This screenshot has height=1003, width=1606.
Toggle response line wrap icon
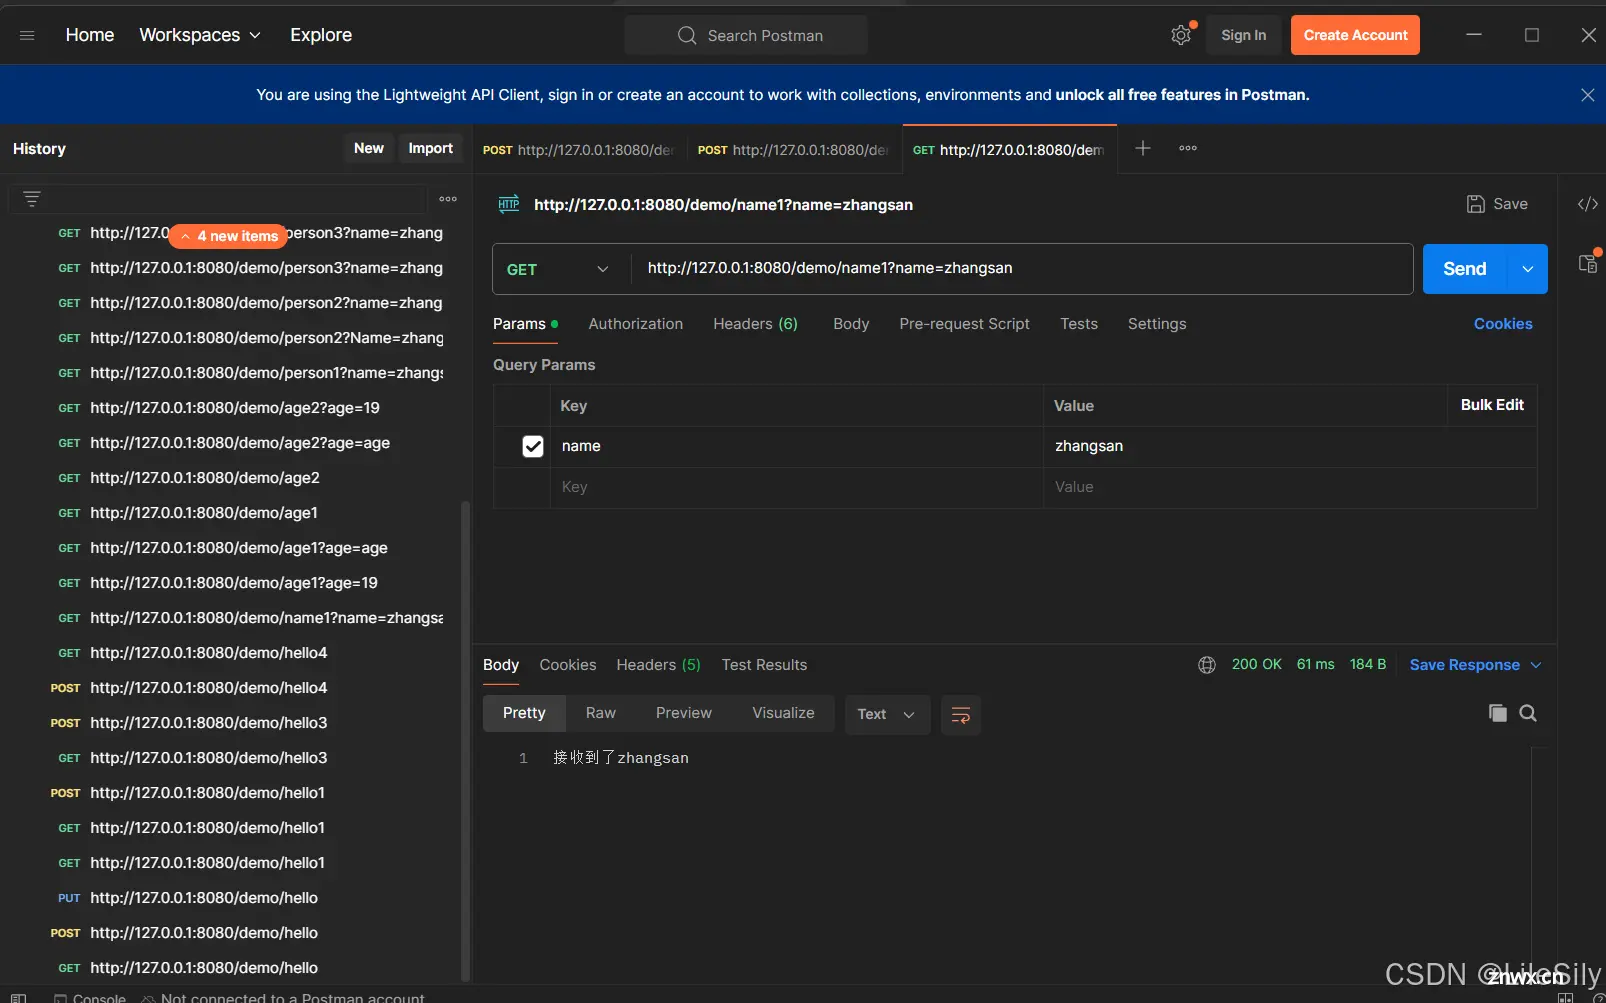pyautogui.click(x=961, y=714)
